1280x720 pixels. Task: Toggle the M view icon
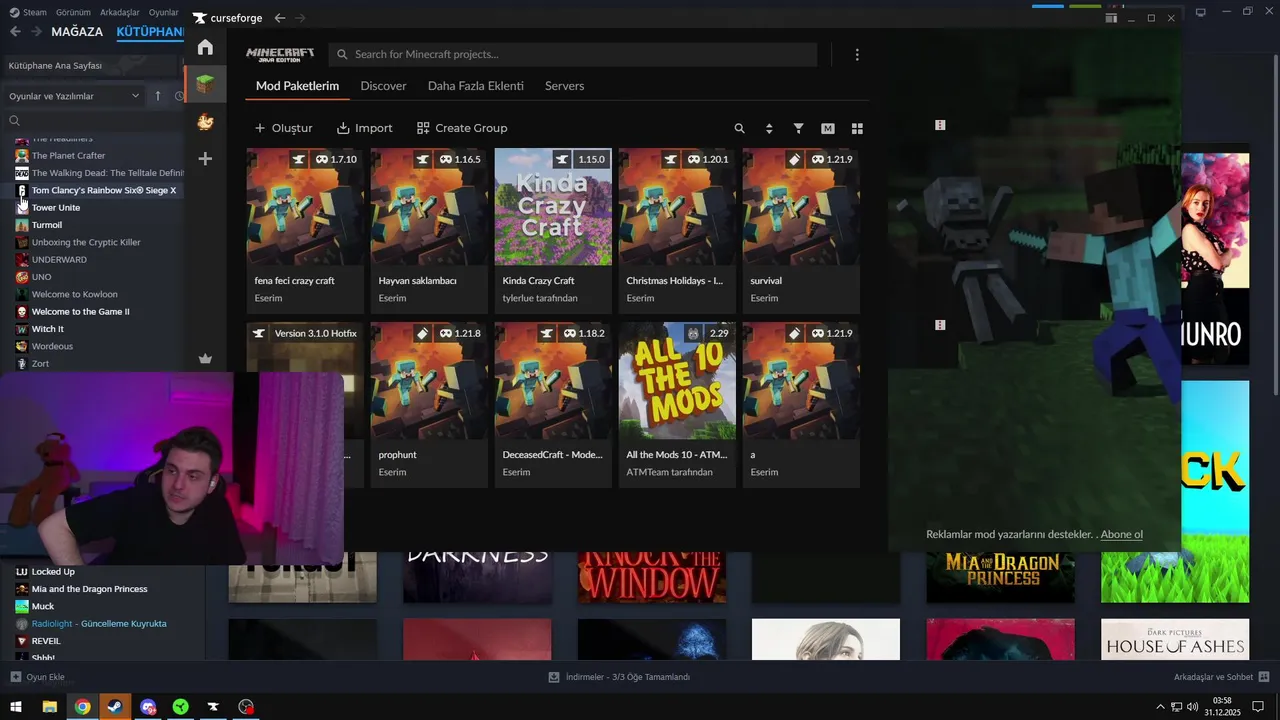pos(828,128)
